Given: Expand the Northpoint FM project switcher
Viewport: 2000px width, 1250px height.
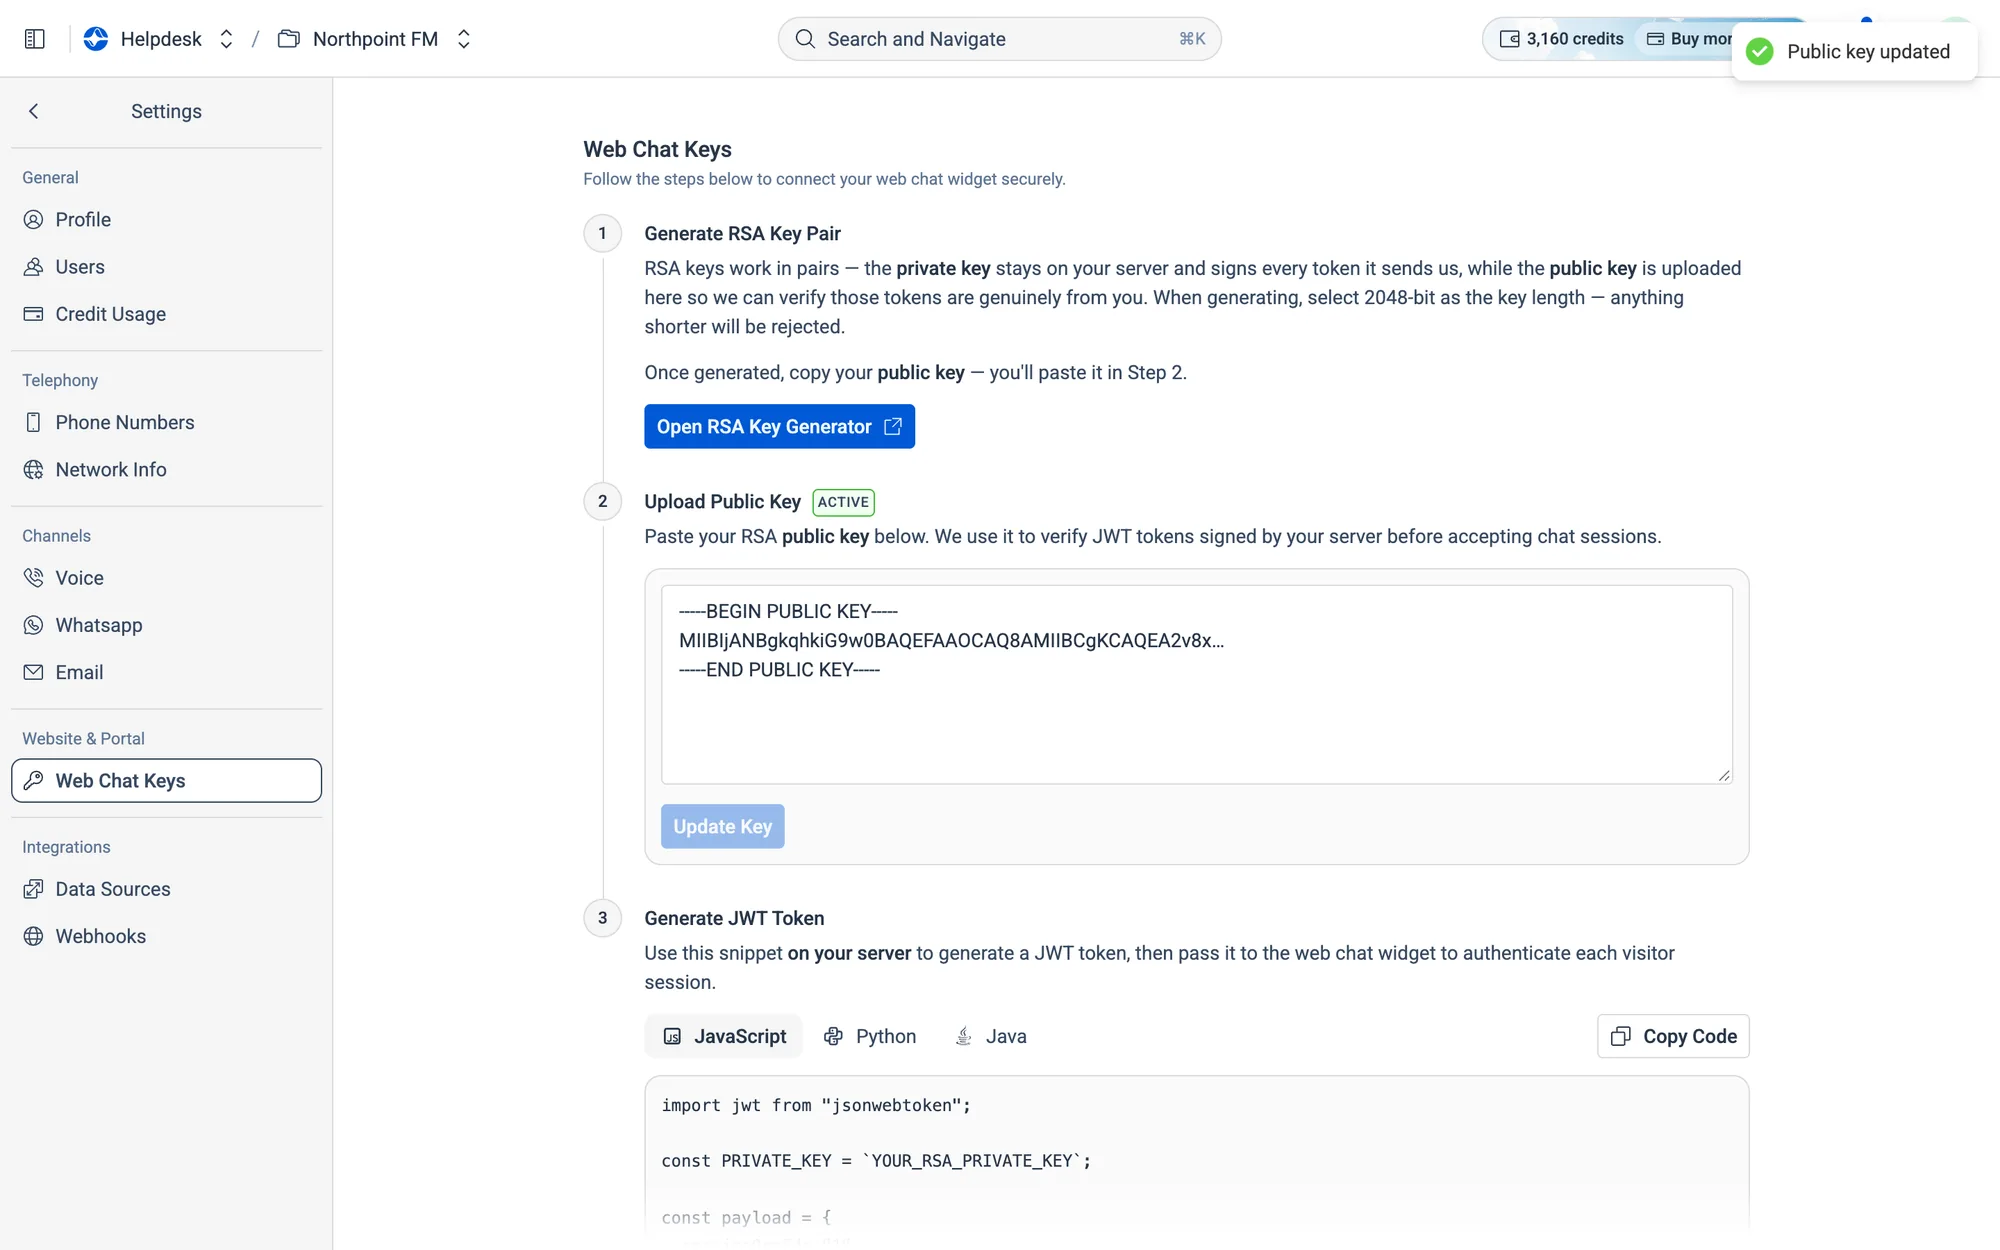Looking at the screenshot, I should coord(463,39).
